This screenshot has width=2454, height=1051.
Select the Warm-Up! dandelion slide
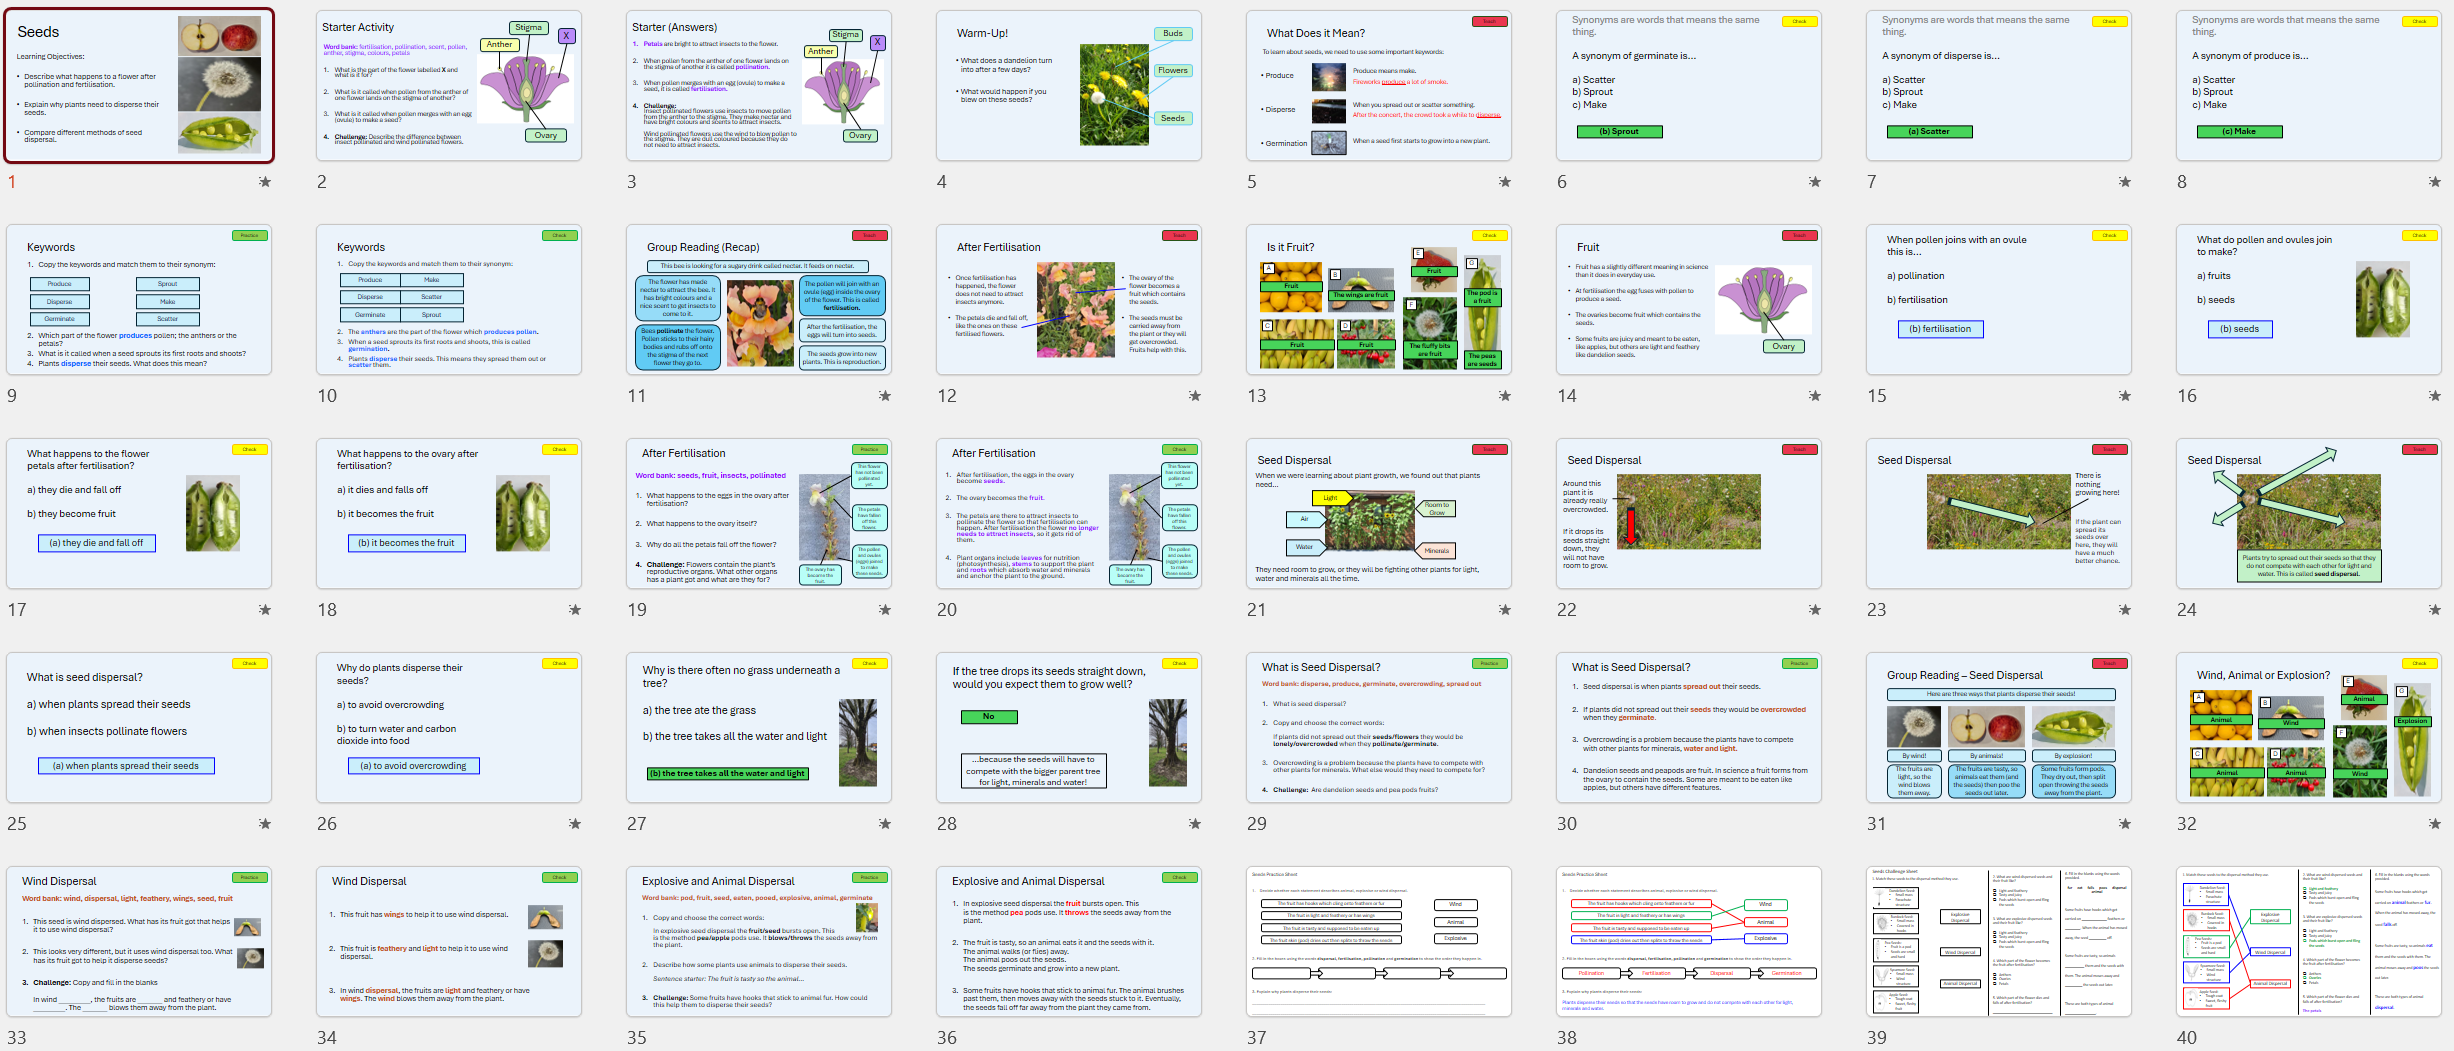1069,86
